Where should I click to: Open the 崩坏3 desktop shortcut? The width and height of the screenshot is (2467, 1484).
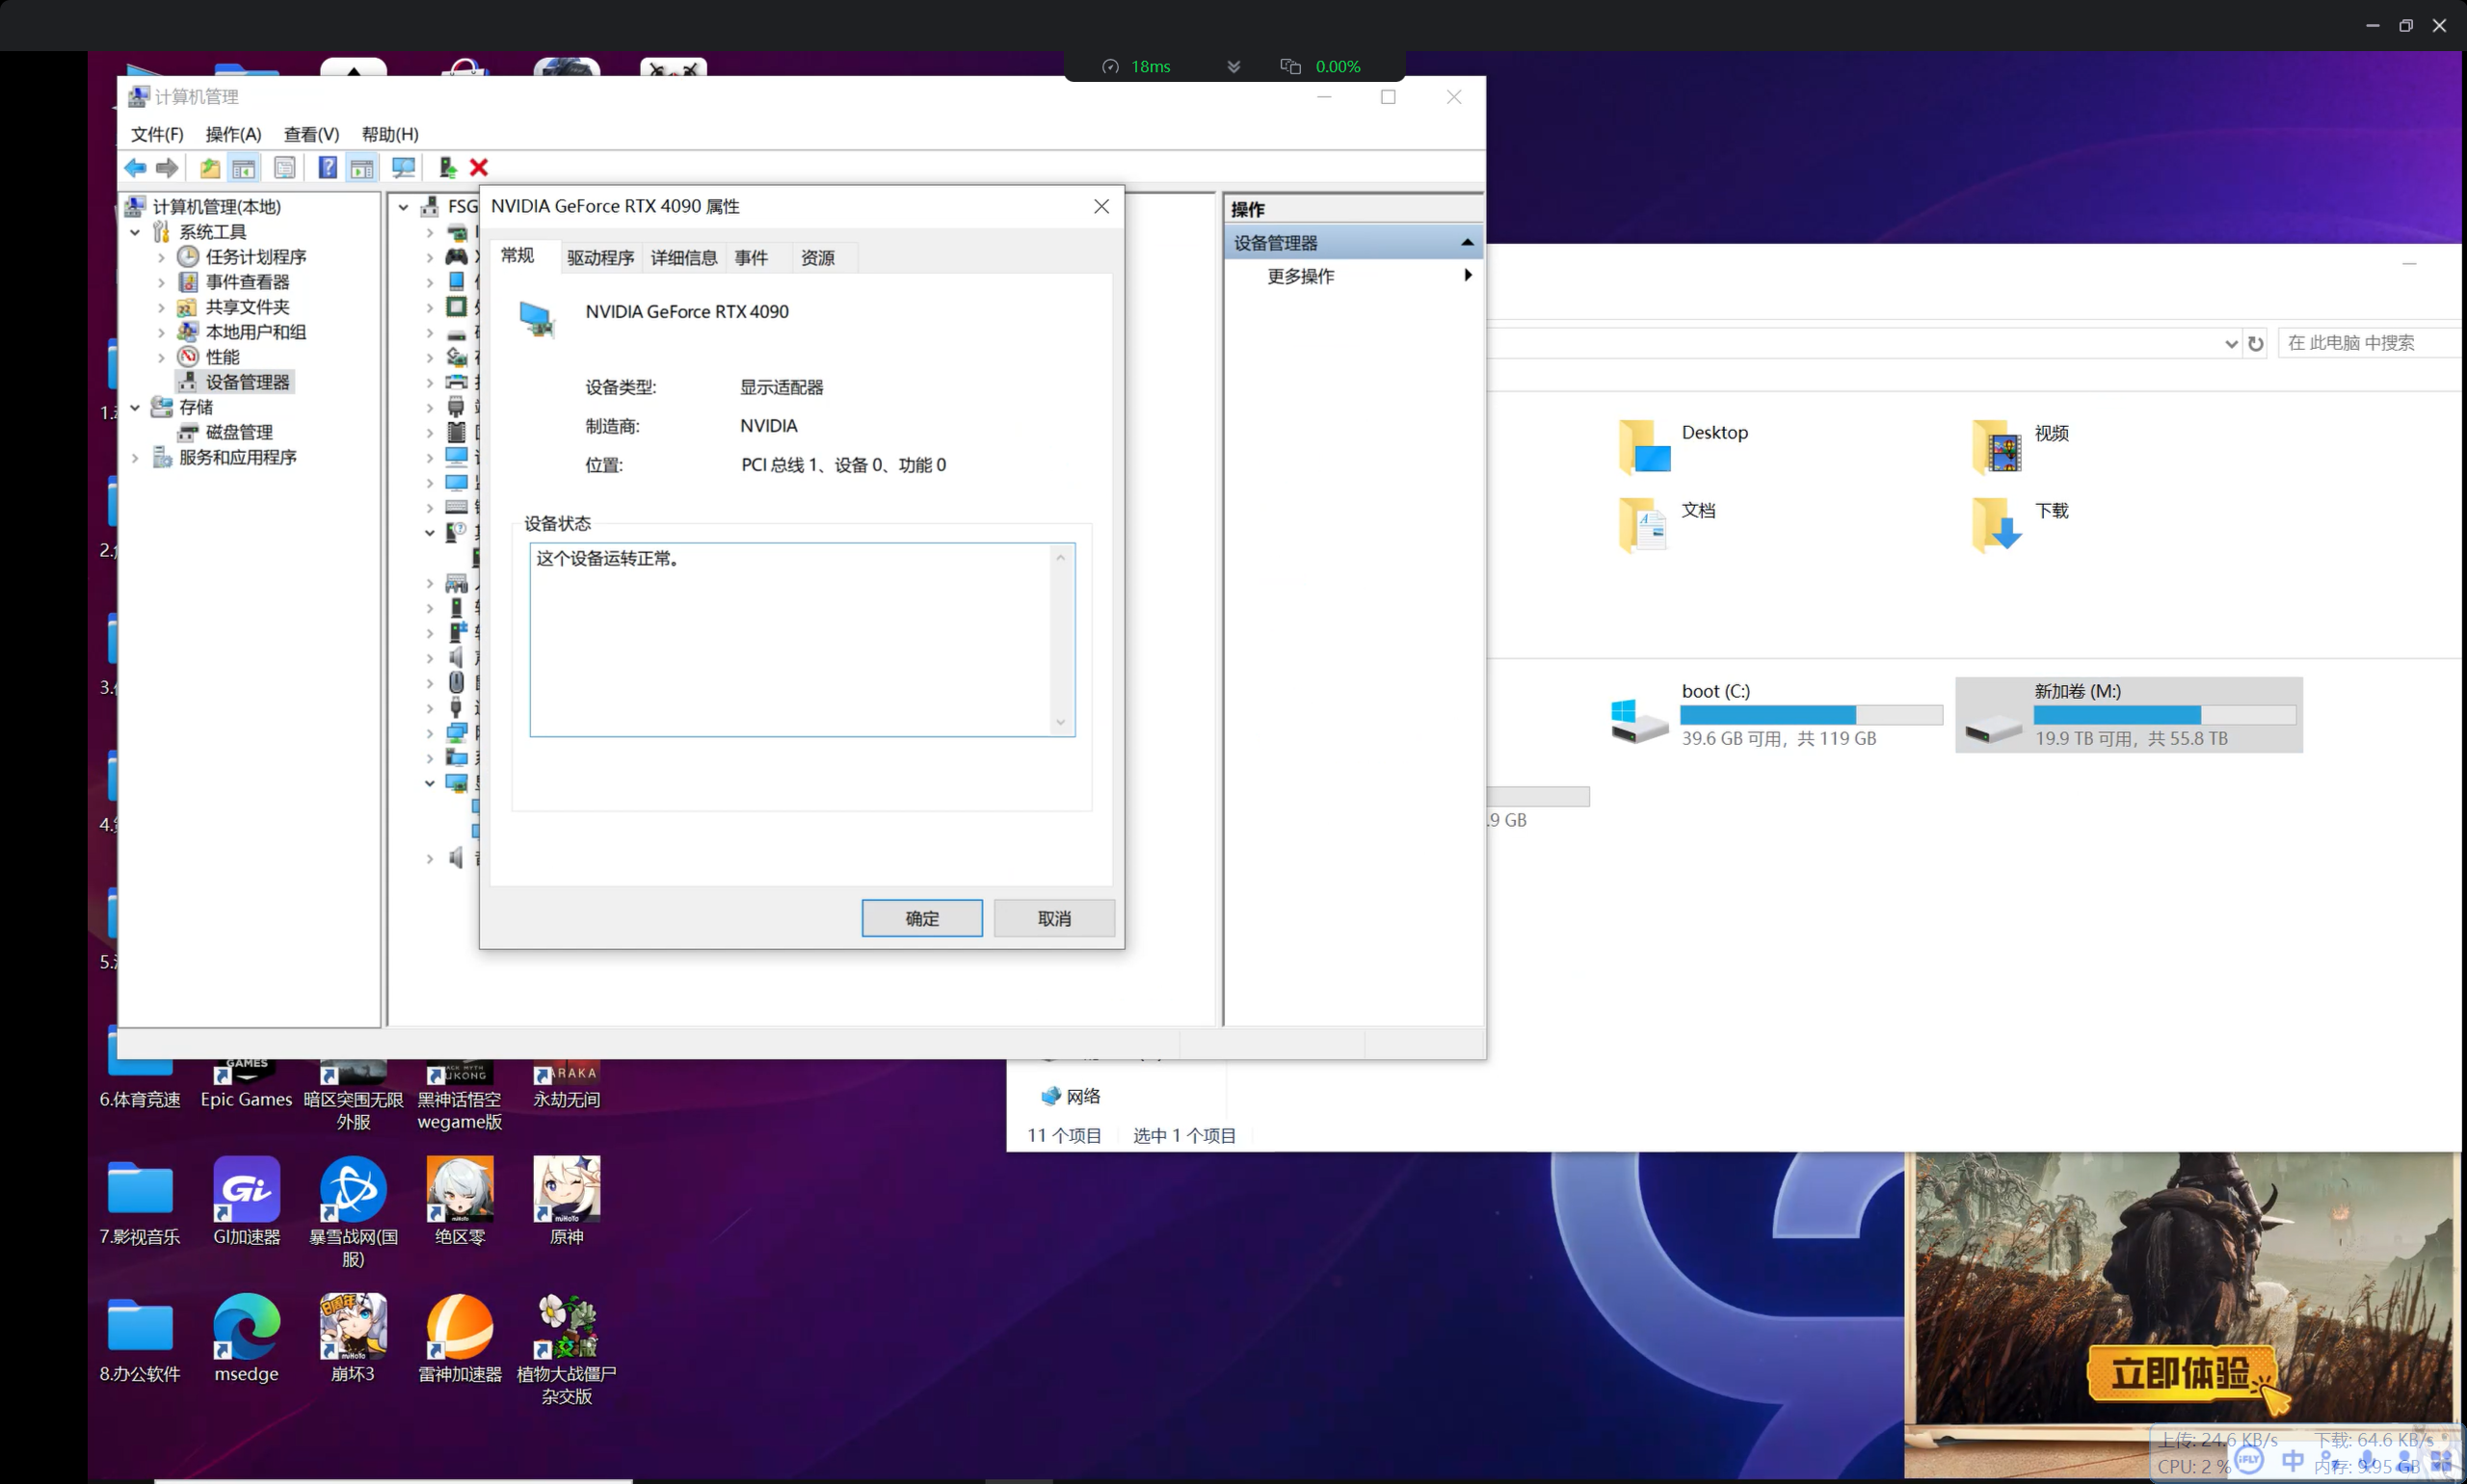click(x=353, y=1338)
